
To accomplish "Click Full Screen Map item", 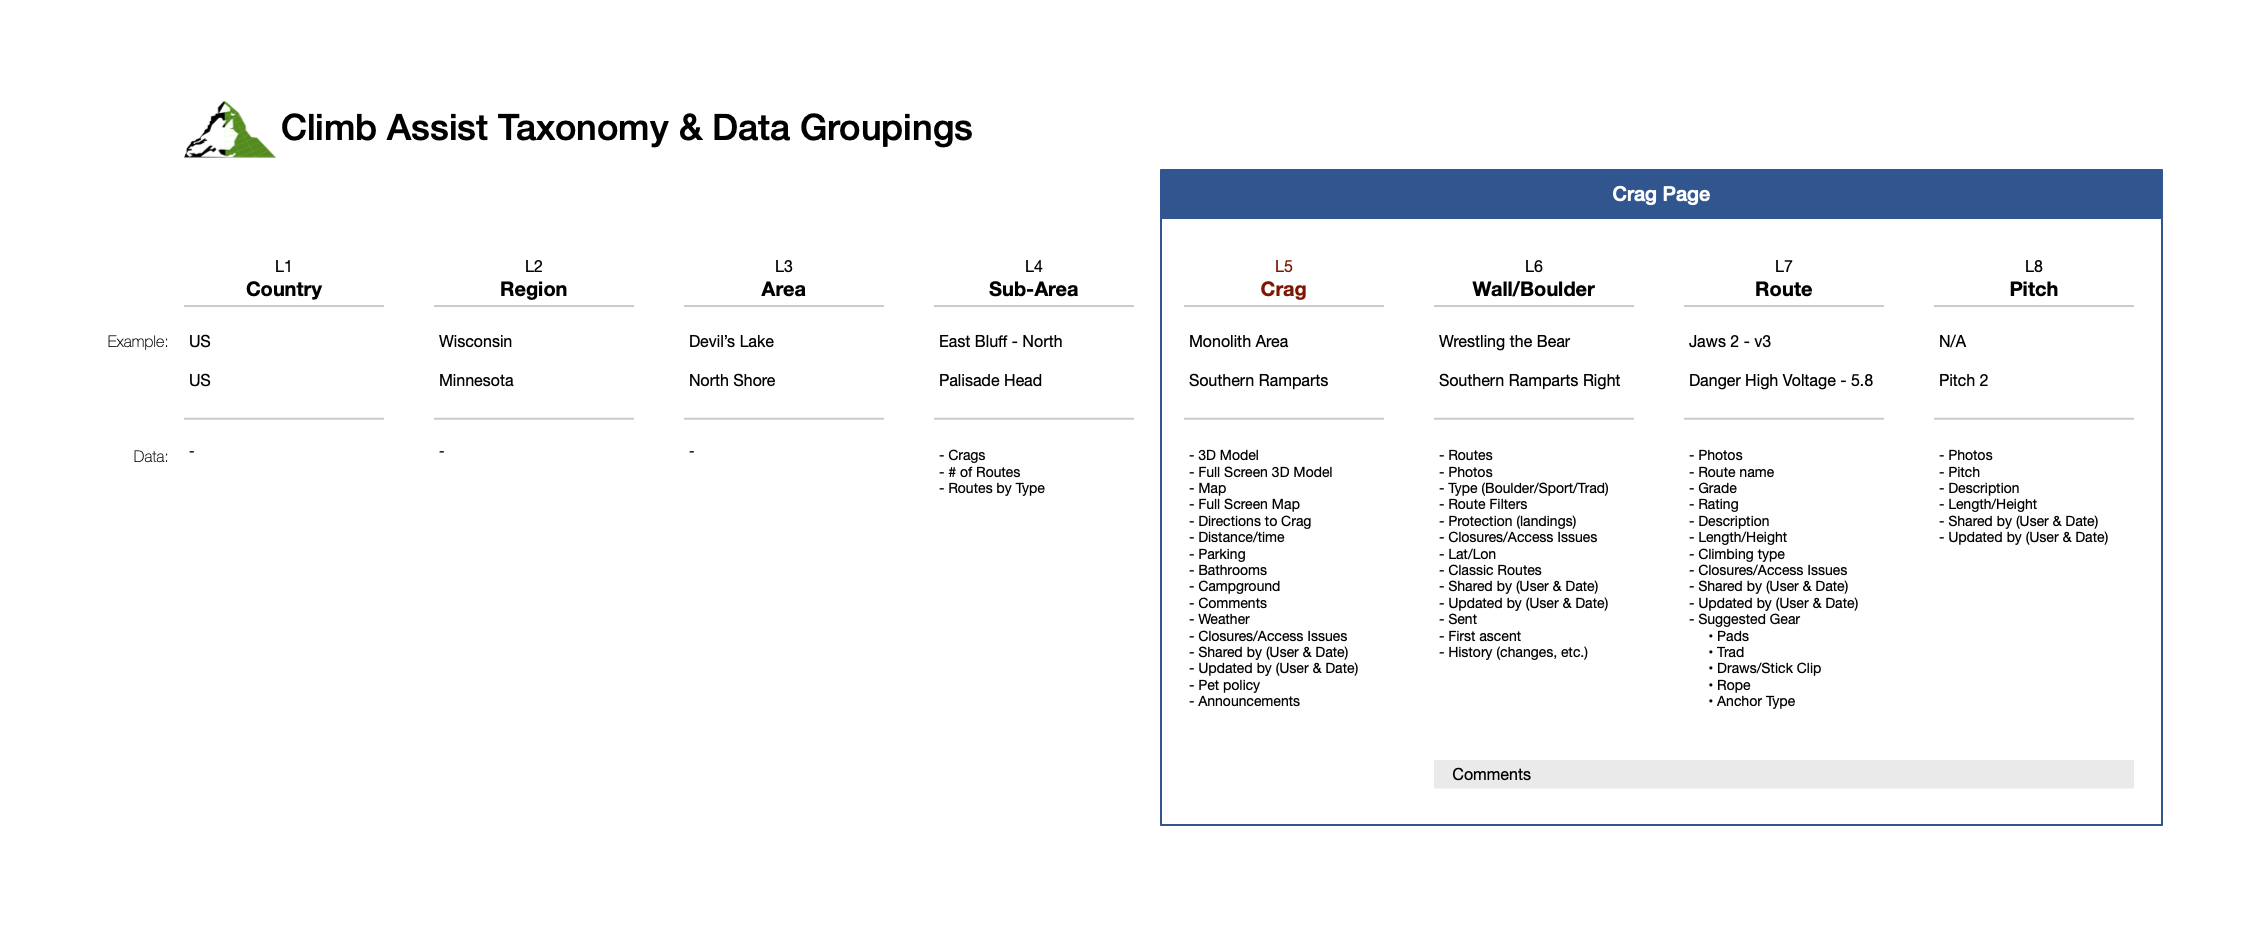I will click(x=1244, y=504).
